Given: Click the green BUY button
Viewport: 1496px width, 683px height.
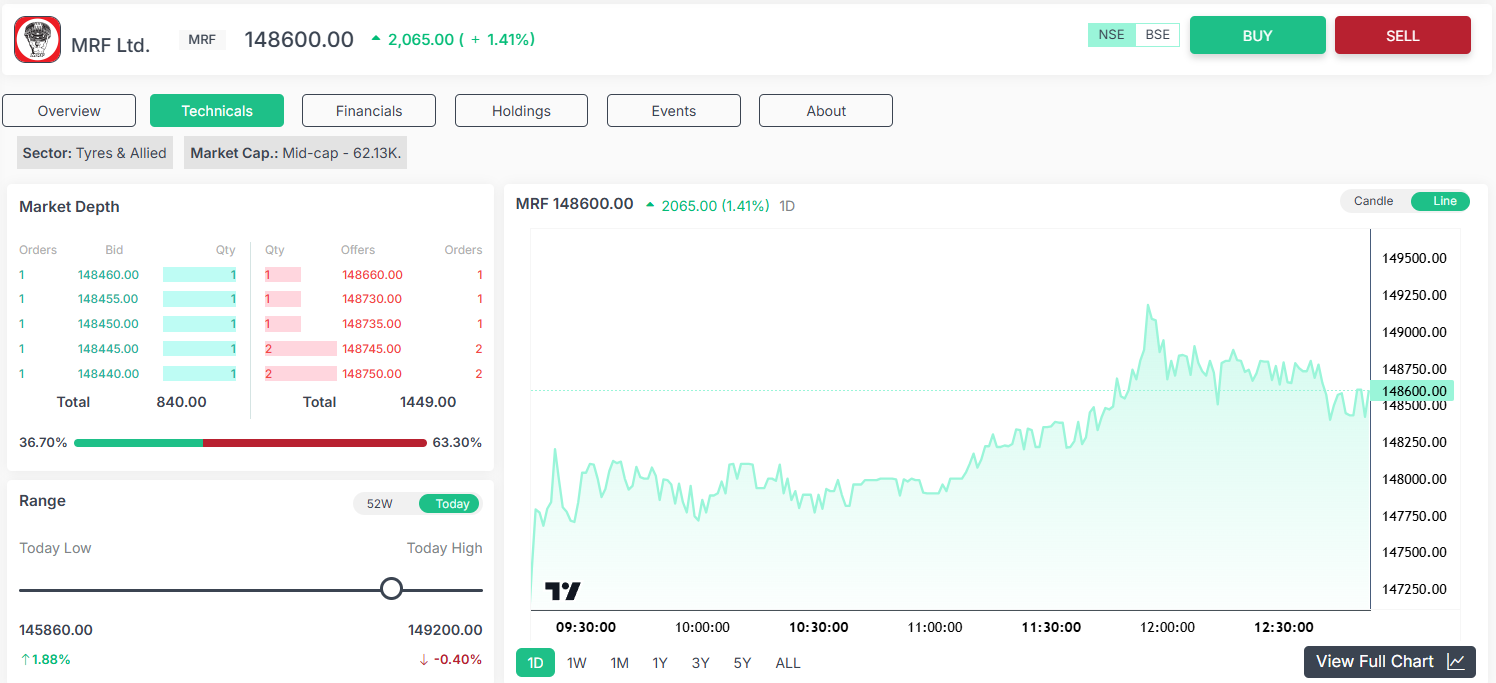Looking at the screenshot, I should click(x=1257, y=35).
